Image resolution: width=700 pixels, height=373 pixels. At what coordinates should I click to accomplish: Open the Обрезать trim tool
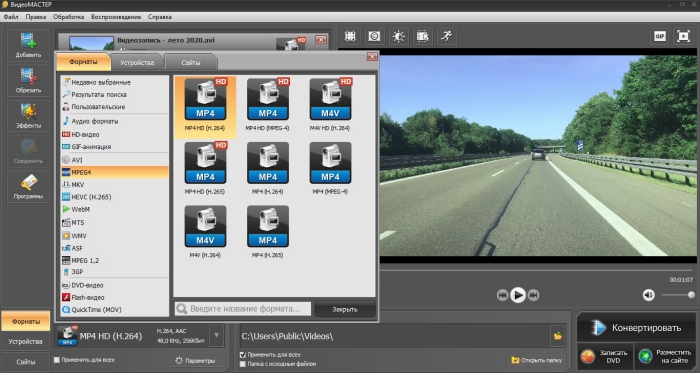pos(28,80)
